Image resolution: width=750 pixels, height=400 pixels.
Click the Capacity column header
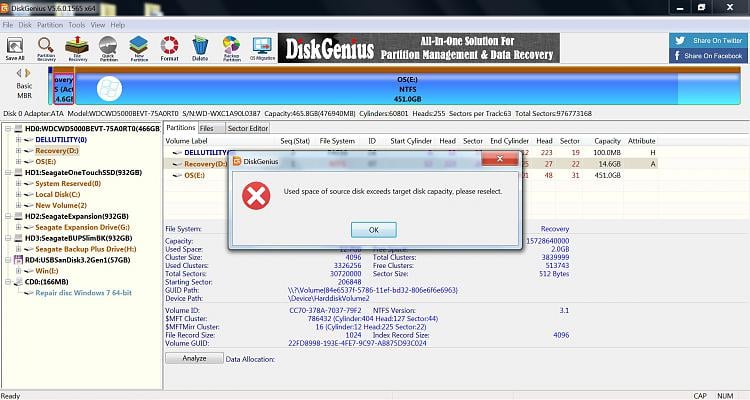tap(607, 141)
